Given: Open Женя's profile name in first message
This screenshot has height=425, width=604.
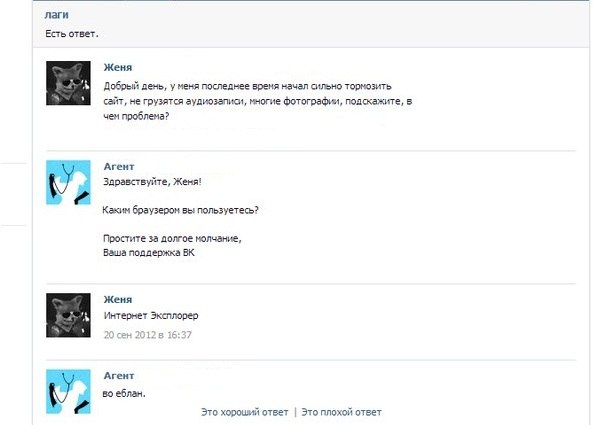Looking at the screenshot, I should click(x=118, y=67).
